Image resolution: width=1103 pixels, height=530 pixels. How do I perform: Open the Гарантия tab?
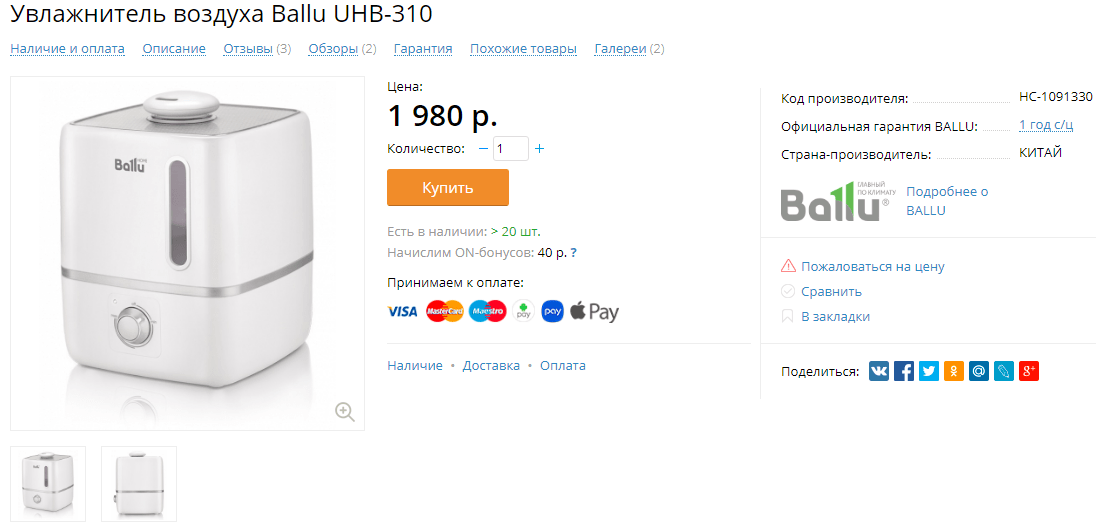point(423,49)
